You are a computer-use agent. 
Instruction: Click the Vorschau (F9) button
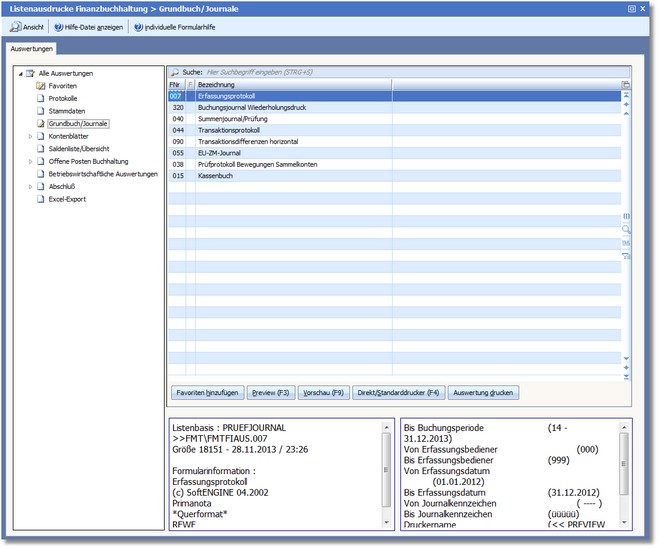point(323,393)
